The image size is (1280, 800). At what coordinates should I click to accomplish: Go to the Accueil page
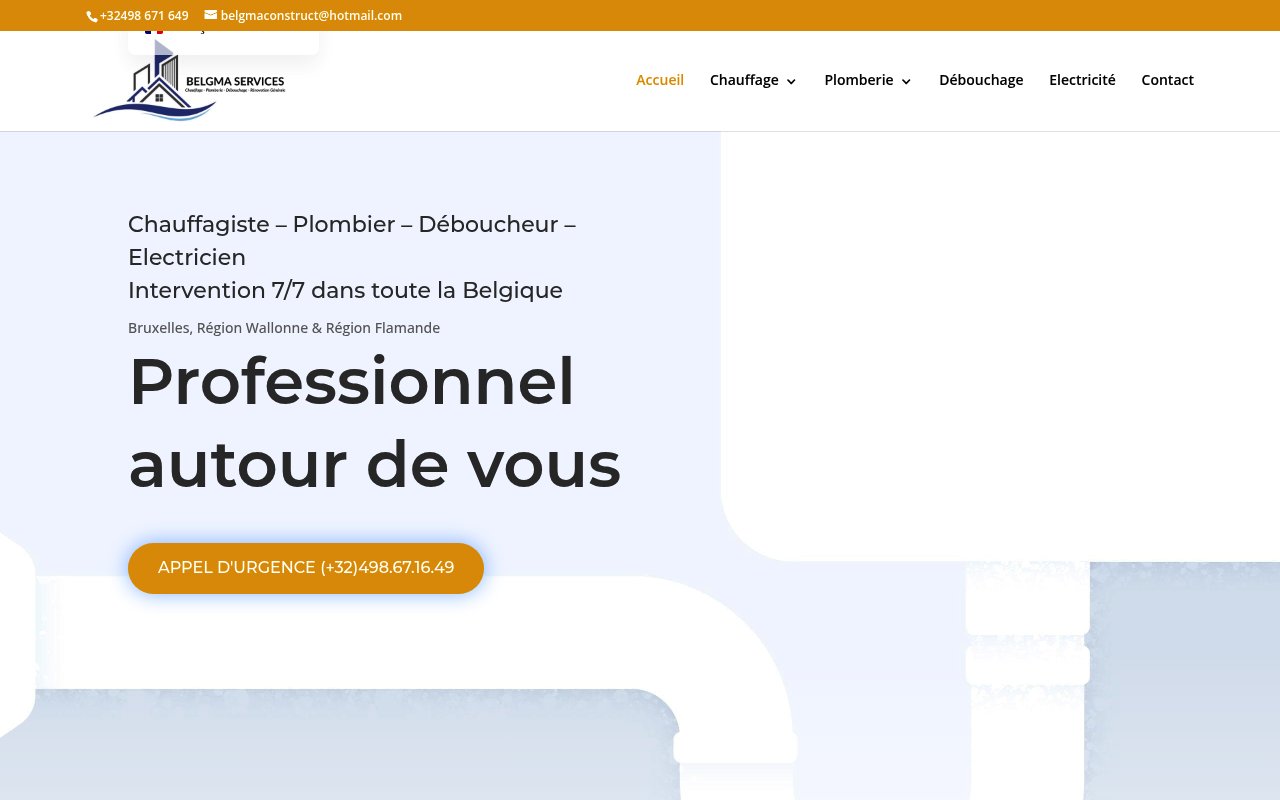coord(660,80)
